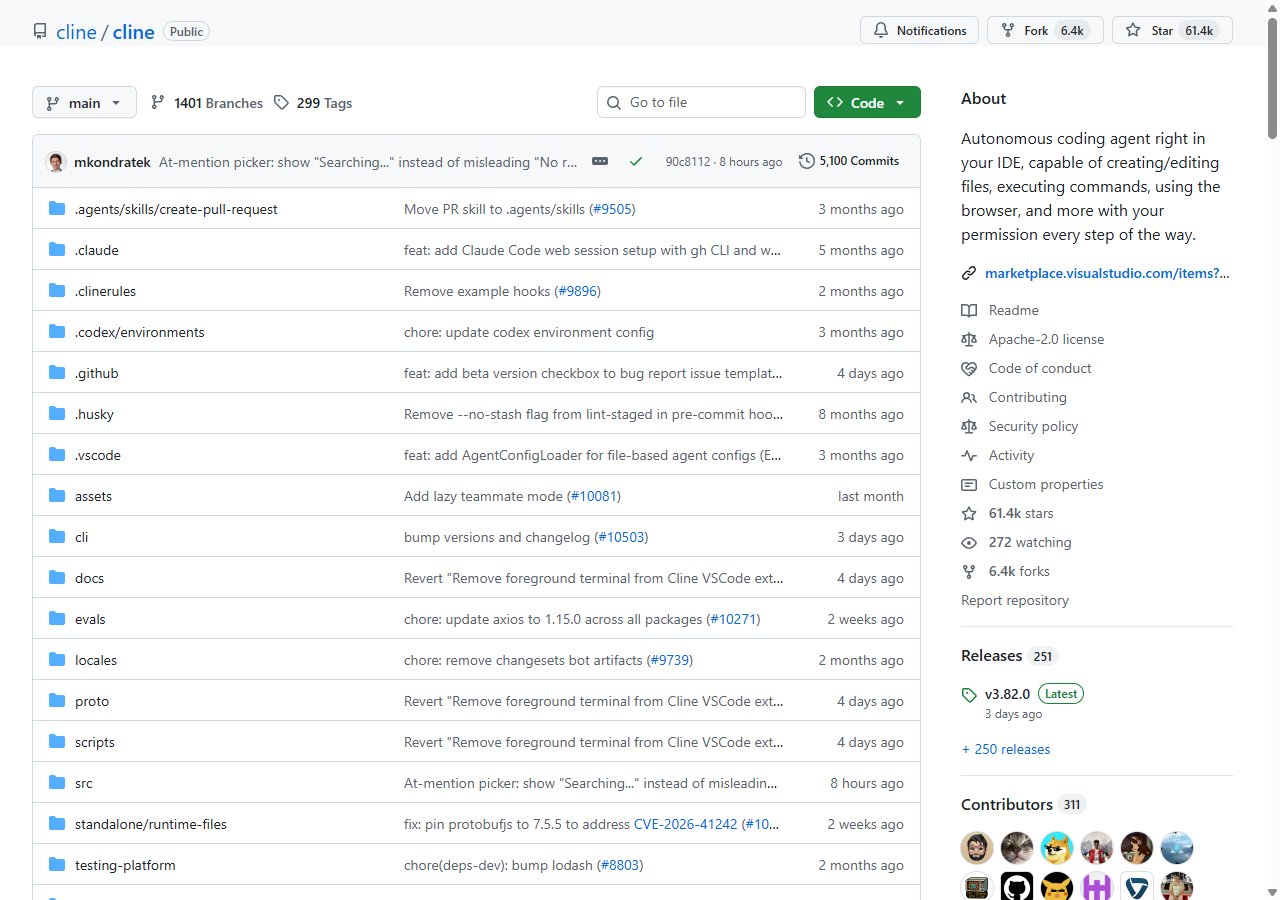Click the repository icon beside cline/cline
This screenshot has width=1280, height=900.
point(40,32)
